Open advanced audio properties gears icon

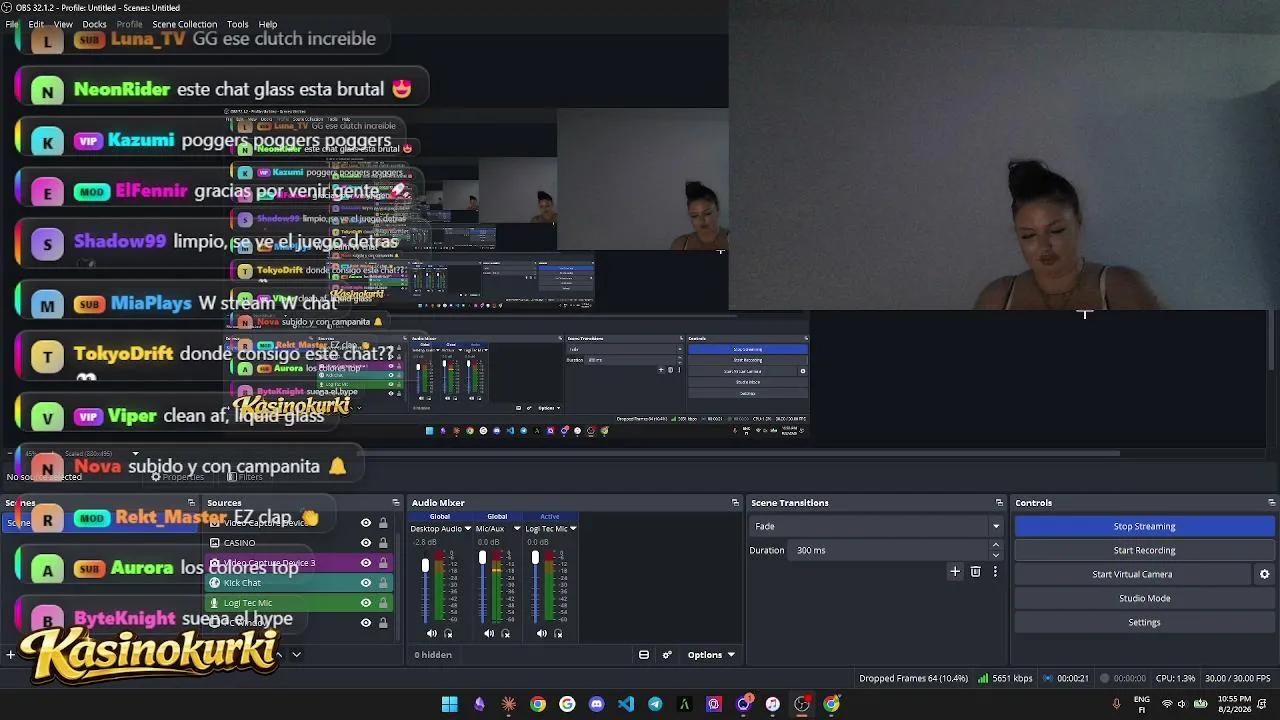click(x=667, y=655)
